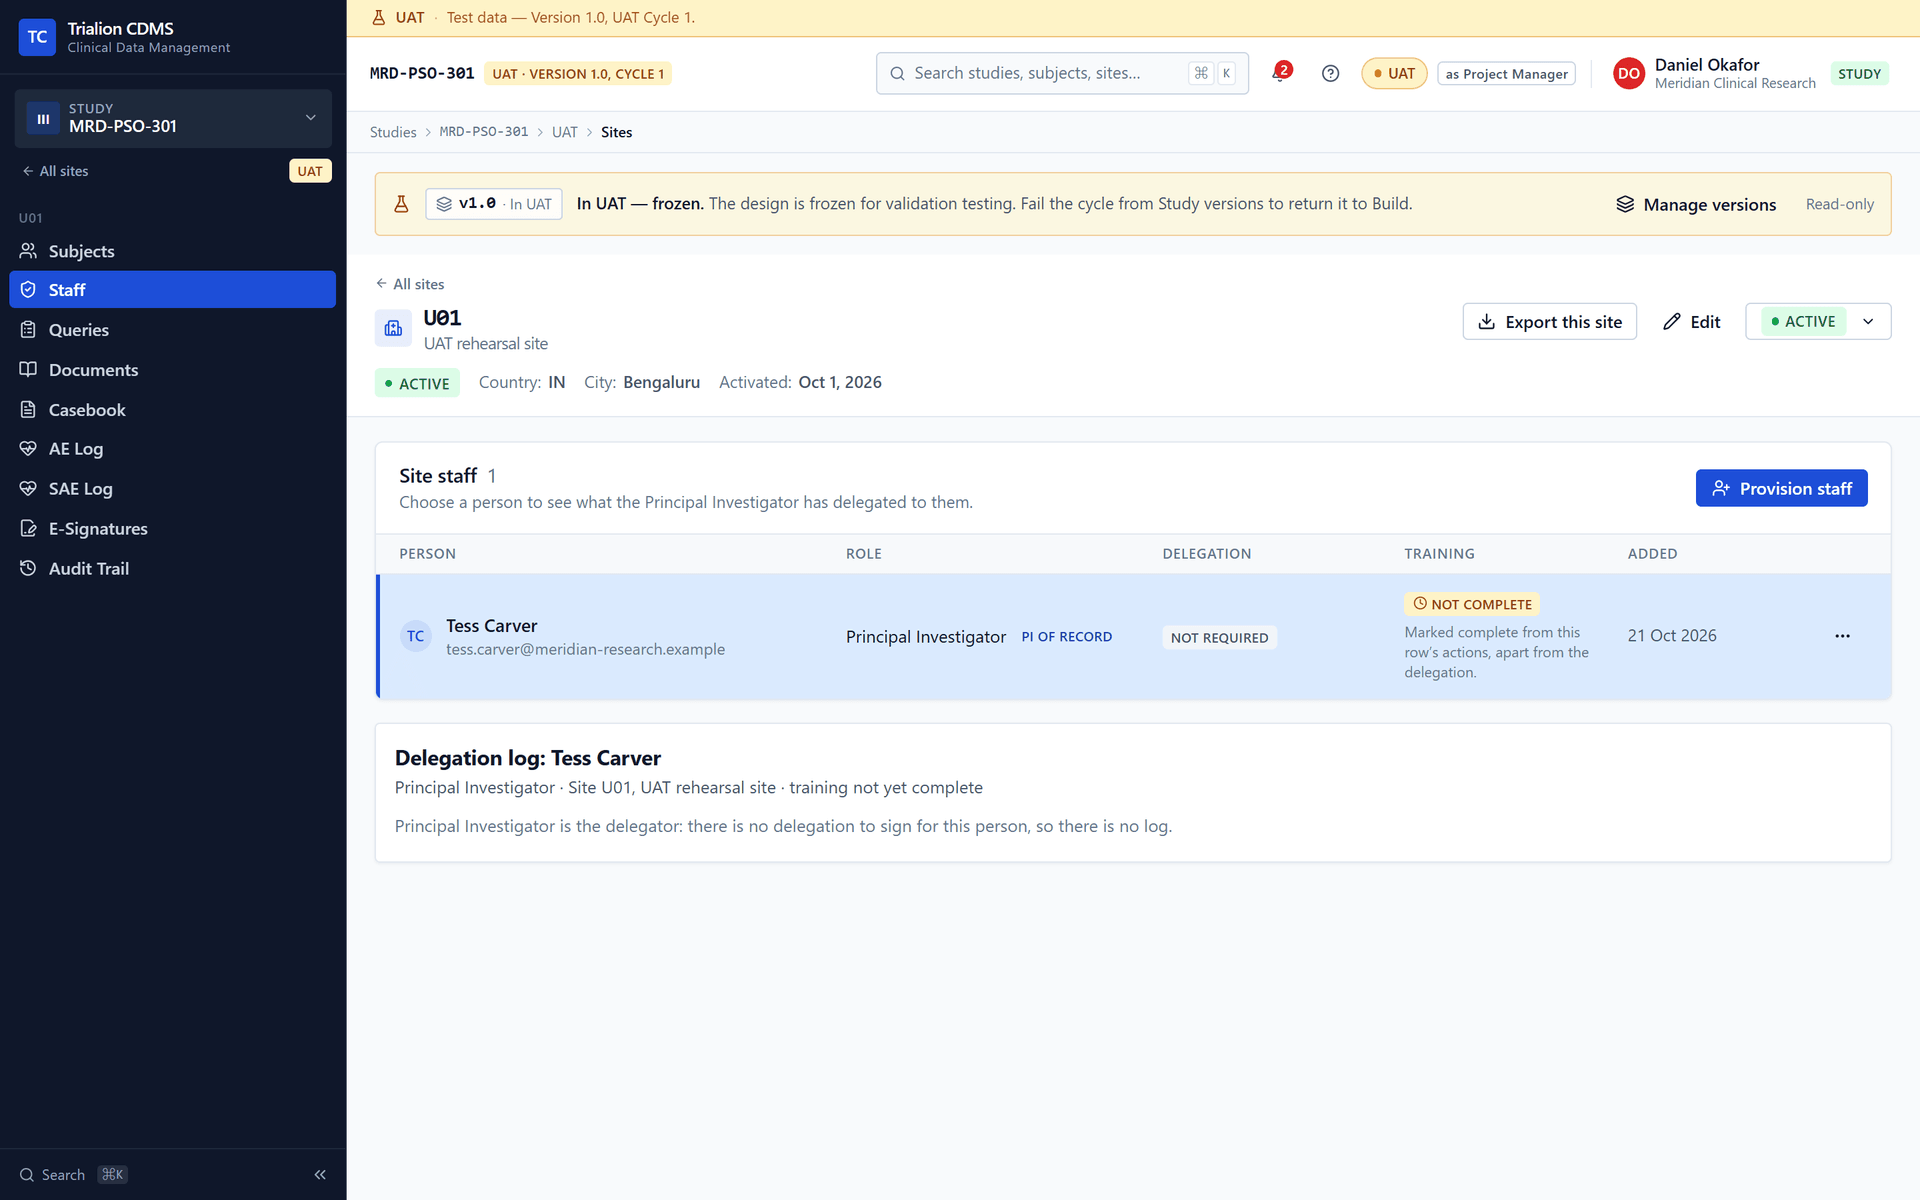
Task: Click Studies in the breadcrumb
Action: 393,132
